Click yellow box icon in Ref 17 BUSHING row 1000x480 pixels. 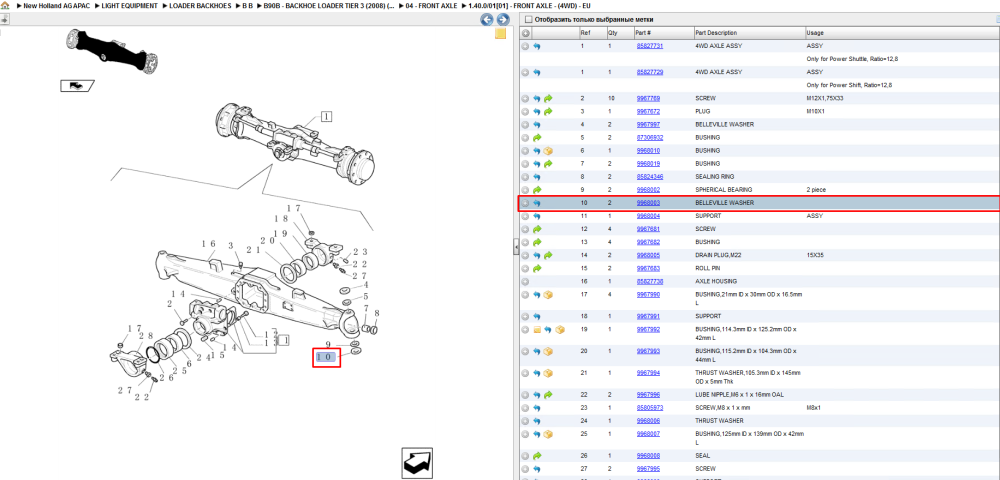pos(548,295)
